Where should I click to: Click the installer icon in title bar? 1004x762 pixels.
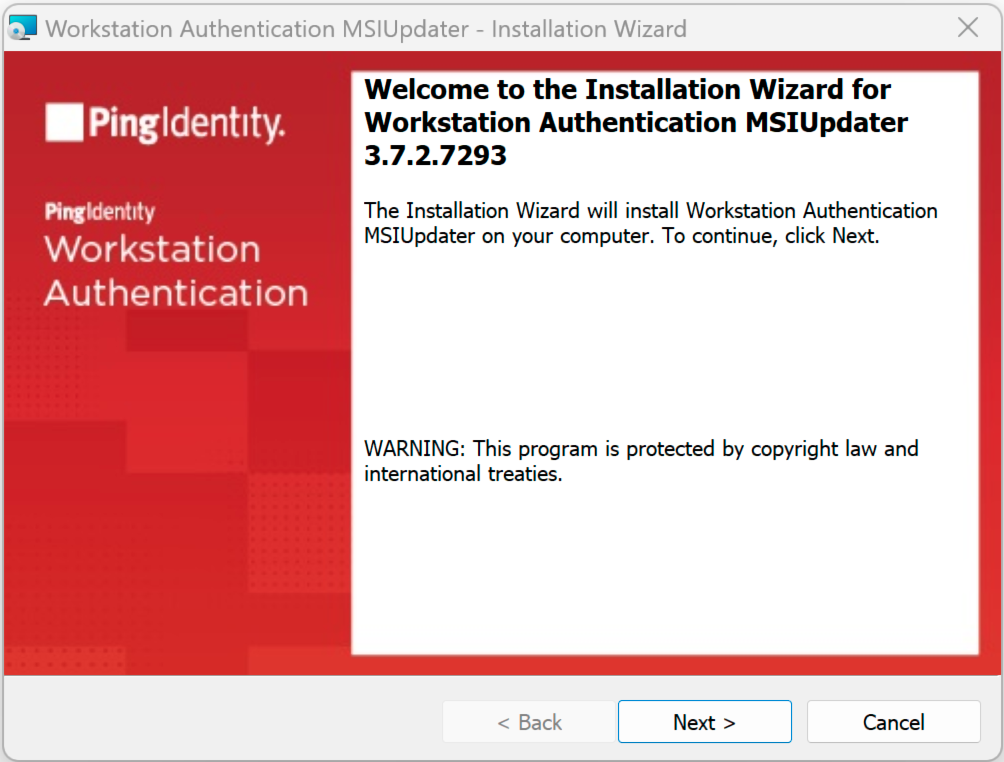[22, 28]
